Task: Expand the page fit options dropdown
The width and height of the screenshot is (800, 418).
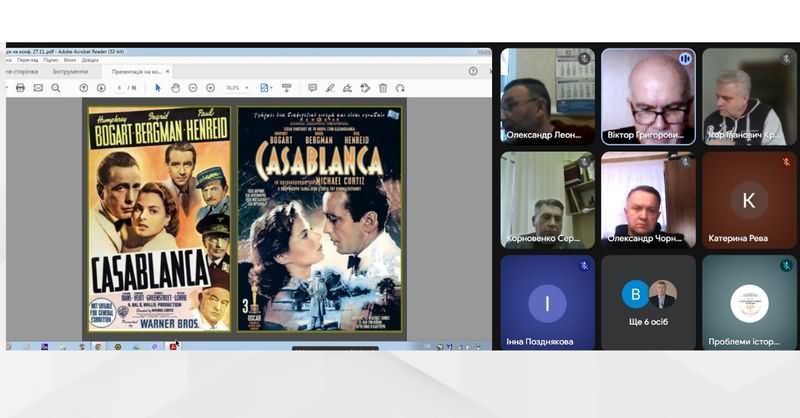Action: pyautogui.click(x=266, y=88)
